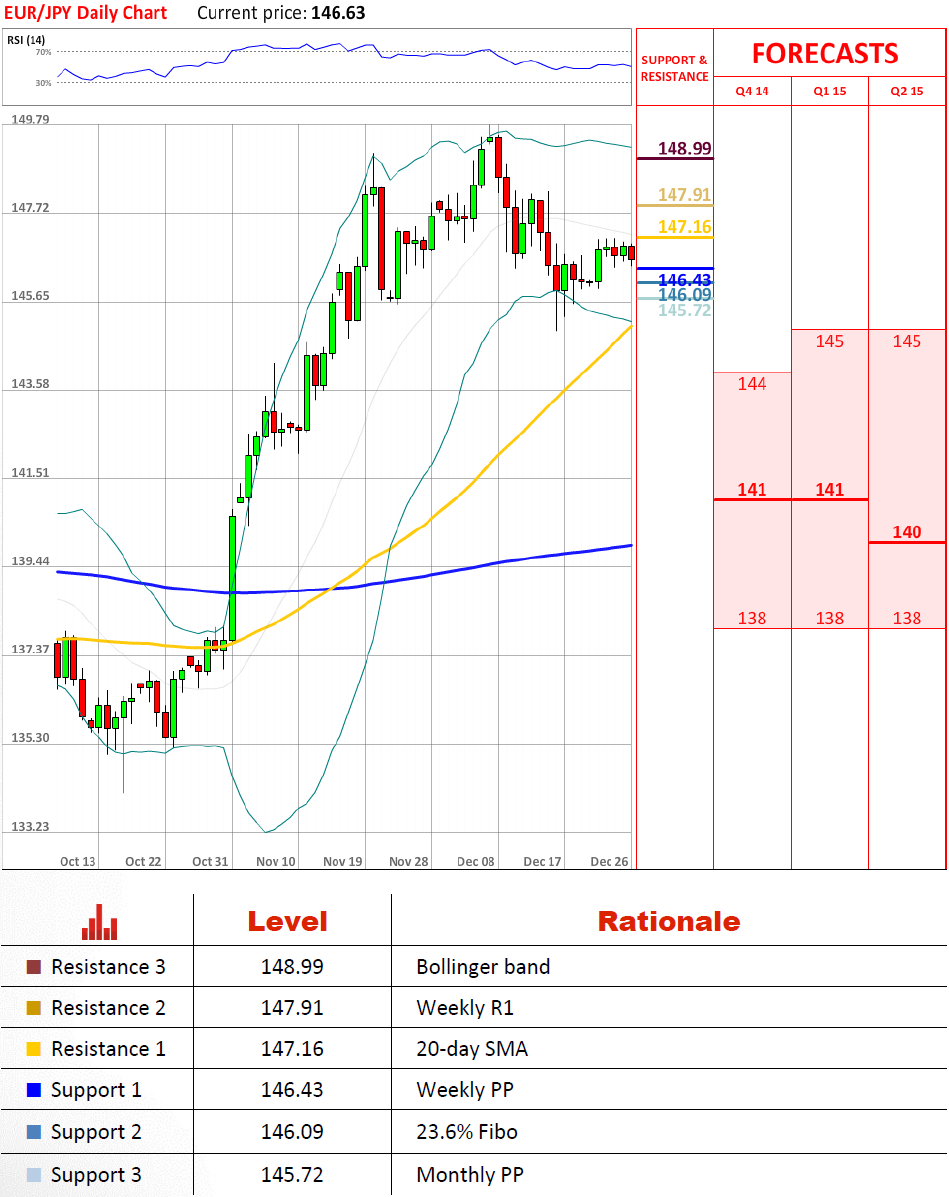This screenshot has height=1197, width=949.
Task: Select the 'Resistance 2' row label
Action: point(108,1008)
